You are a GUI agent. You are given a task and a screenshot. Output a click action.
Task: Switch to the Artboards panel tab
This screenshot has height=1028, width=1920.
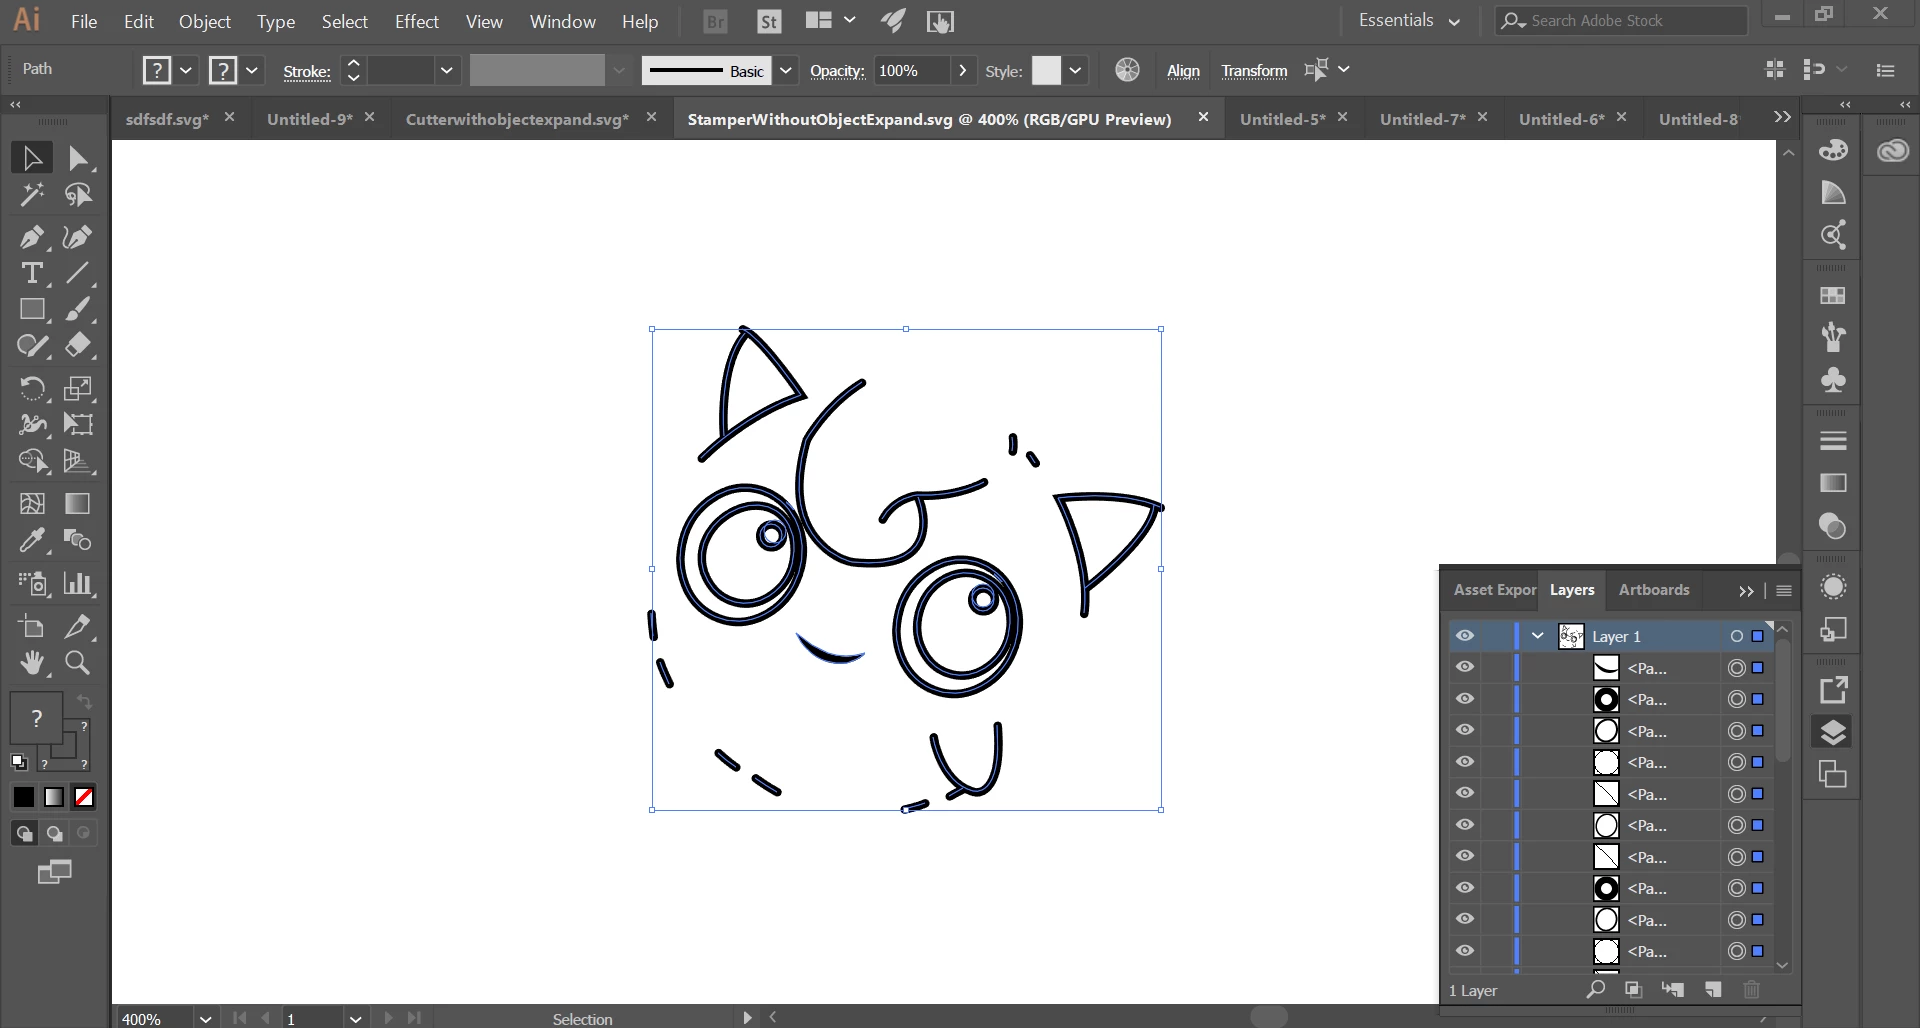1654,590
